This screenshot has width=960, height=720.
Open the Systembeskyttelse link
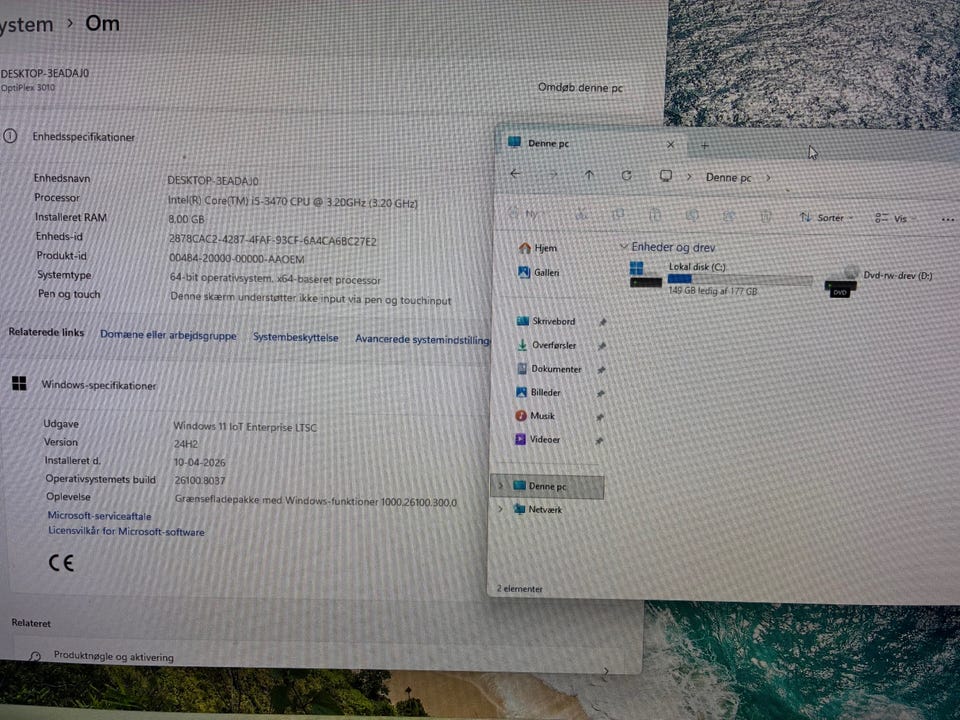[x=296, y=337]
